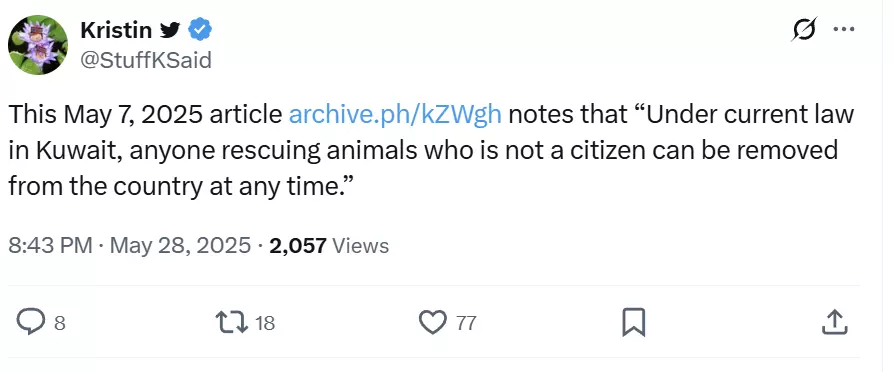Open the Grok slashed-circle icon
The height and width of the screenshot is (372, 894).
click(x=804, y=29)
